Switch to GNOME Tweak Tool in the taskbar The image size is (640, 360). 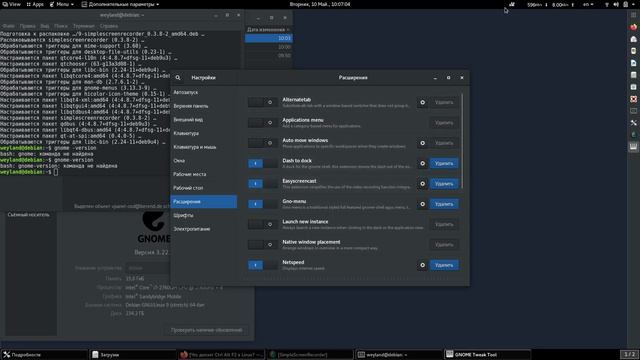pyautogui.click(x=488, y=355)
